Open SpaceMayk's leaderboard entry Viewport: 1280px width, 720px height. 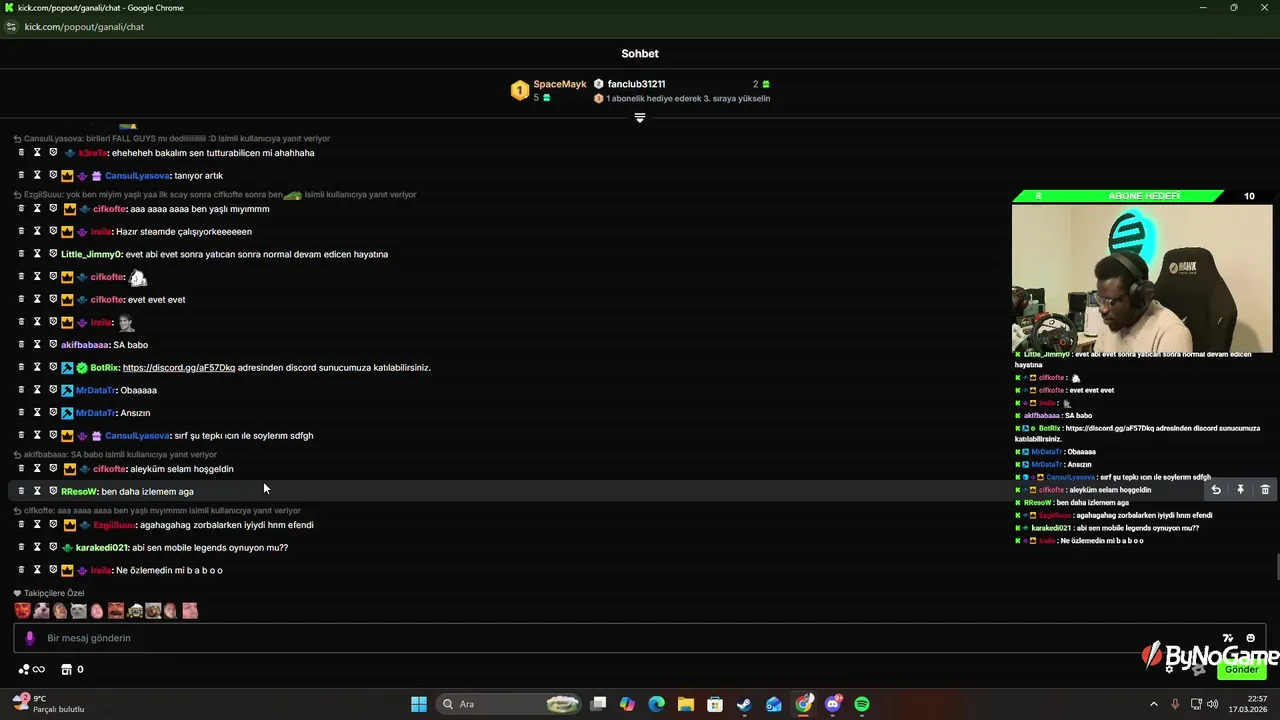[x=549, y=90]
